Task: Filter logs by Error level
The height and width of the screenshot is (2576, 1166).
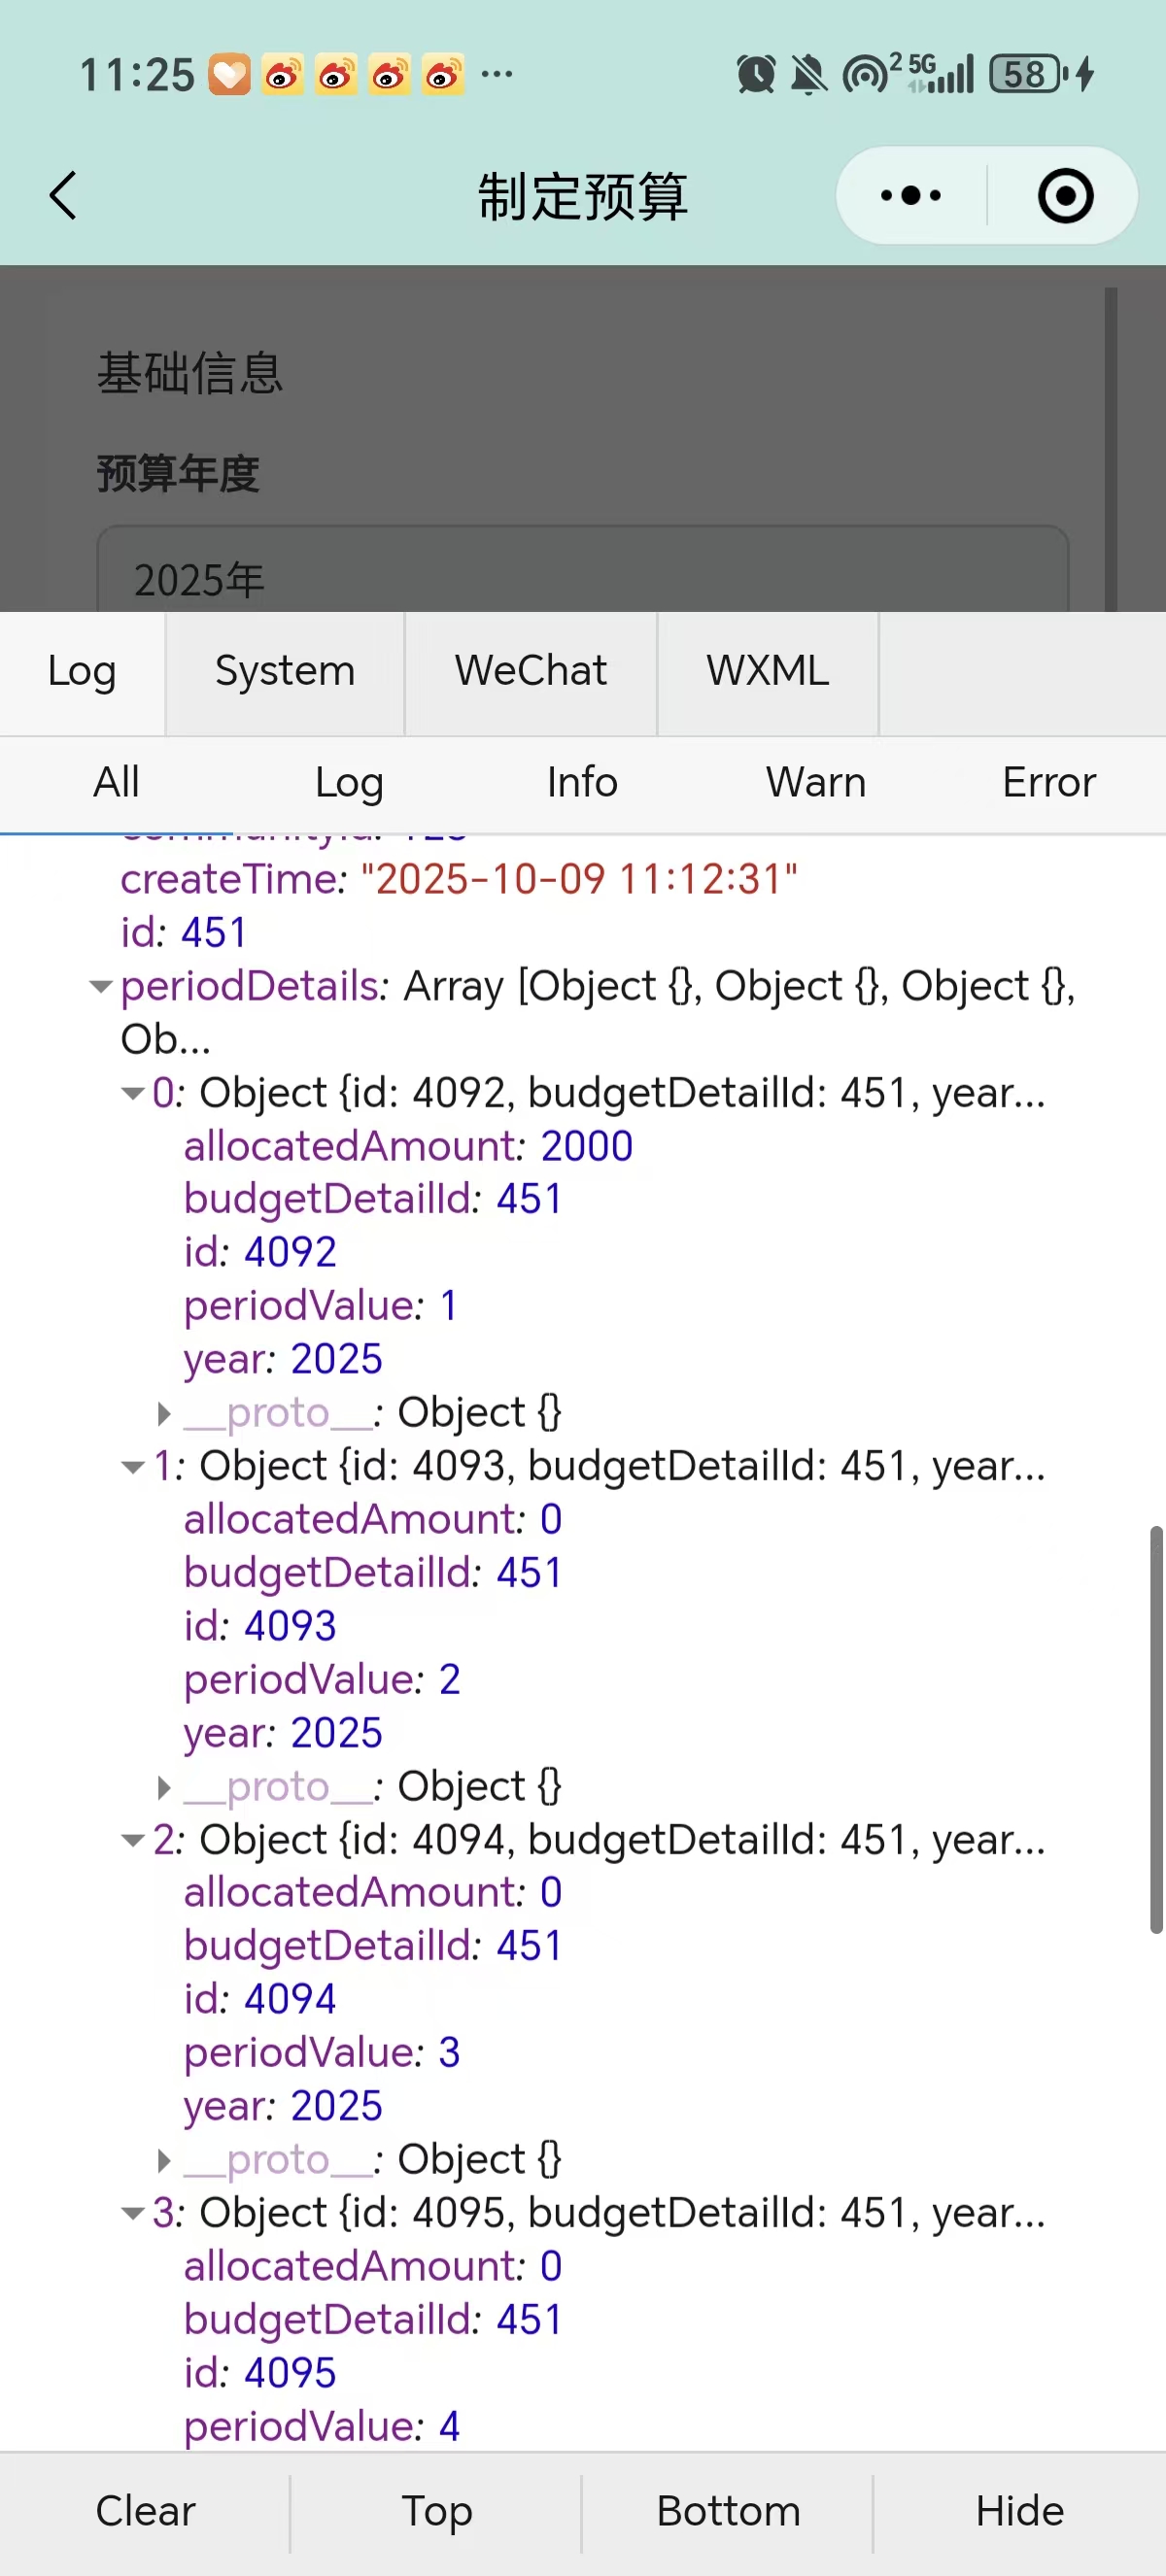Action: tap(1048, 783)
